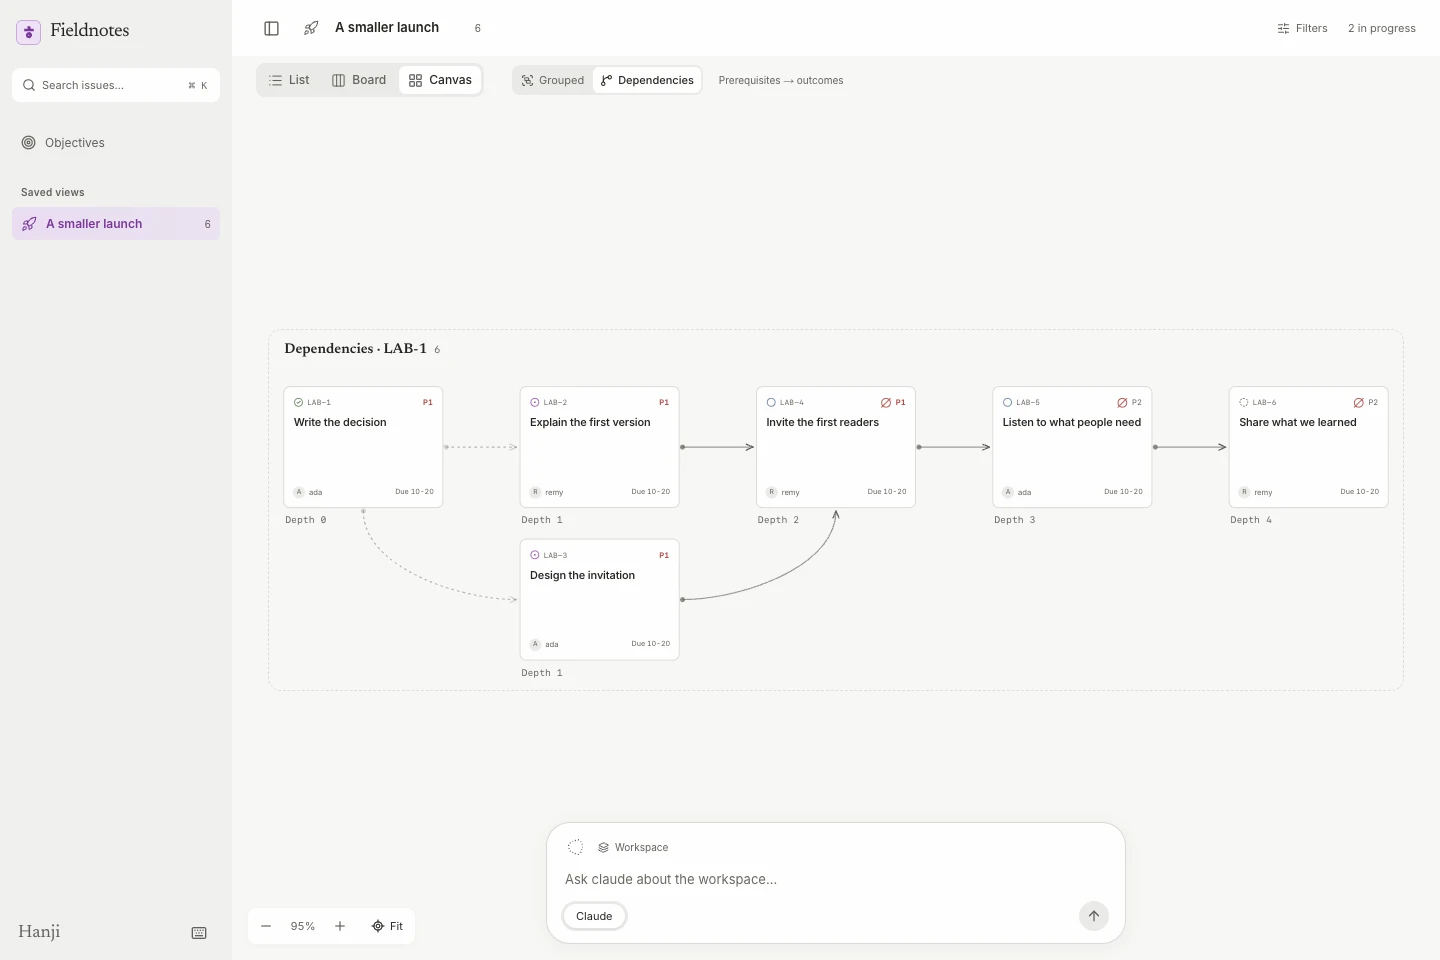Click the Fieldnotes logo icon
1440x960 pixels.
coord(29,32)
